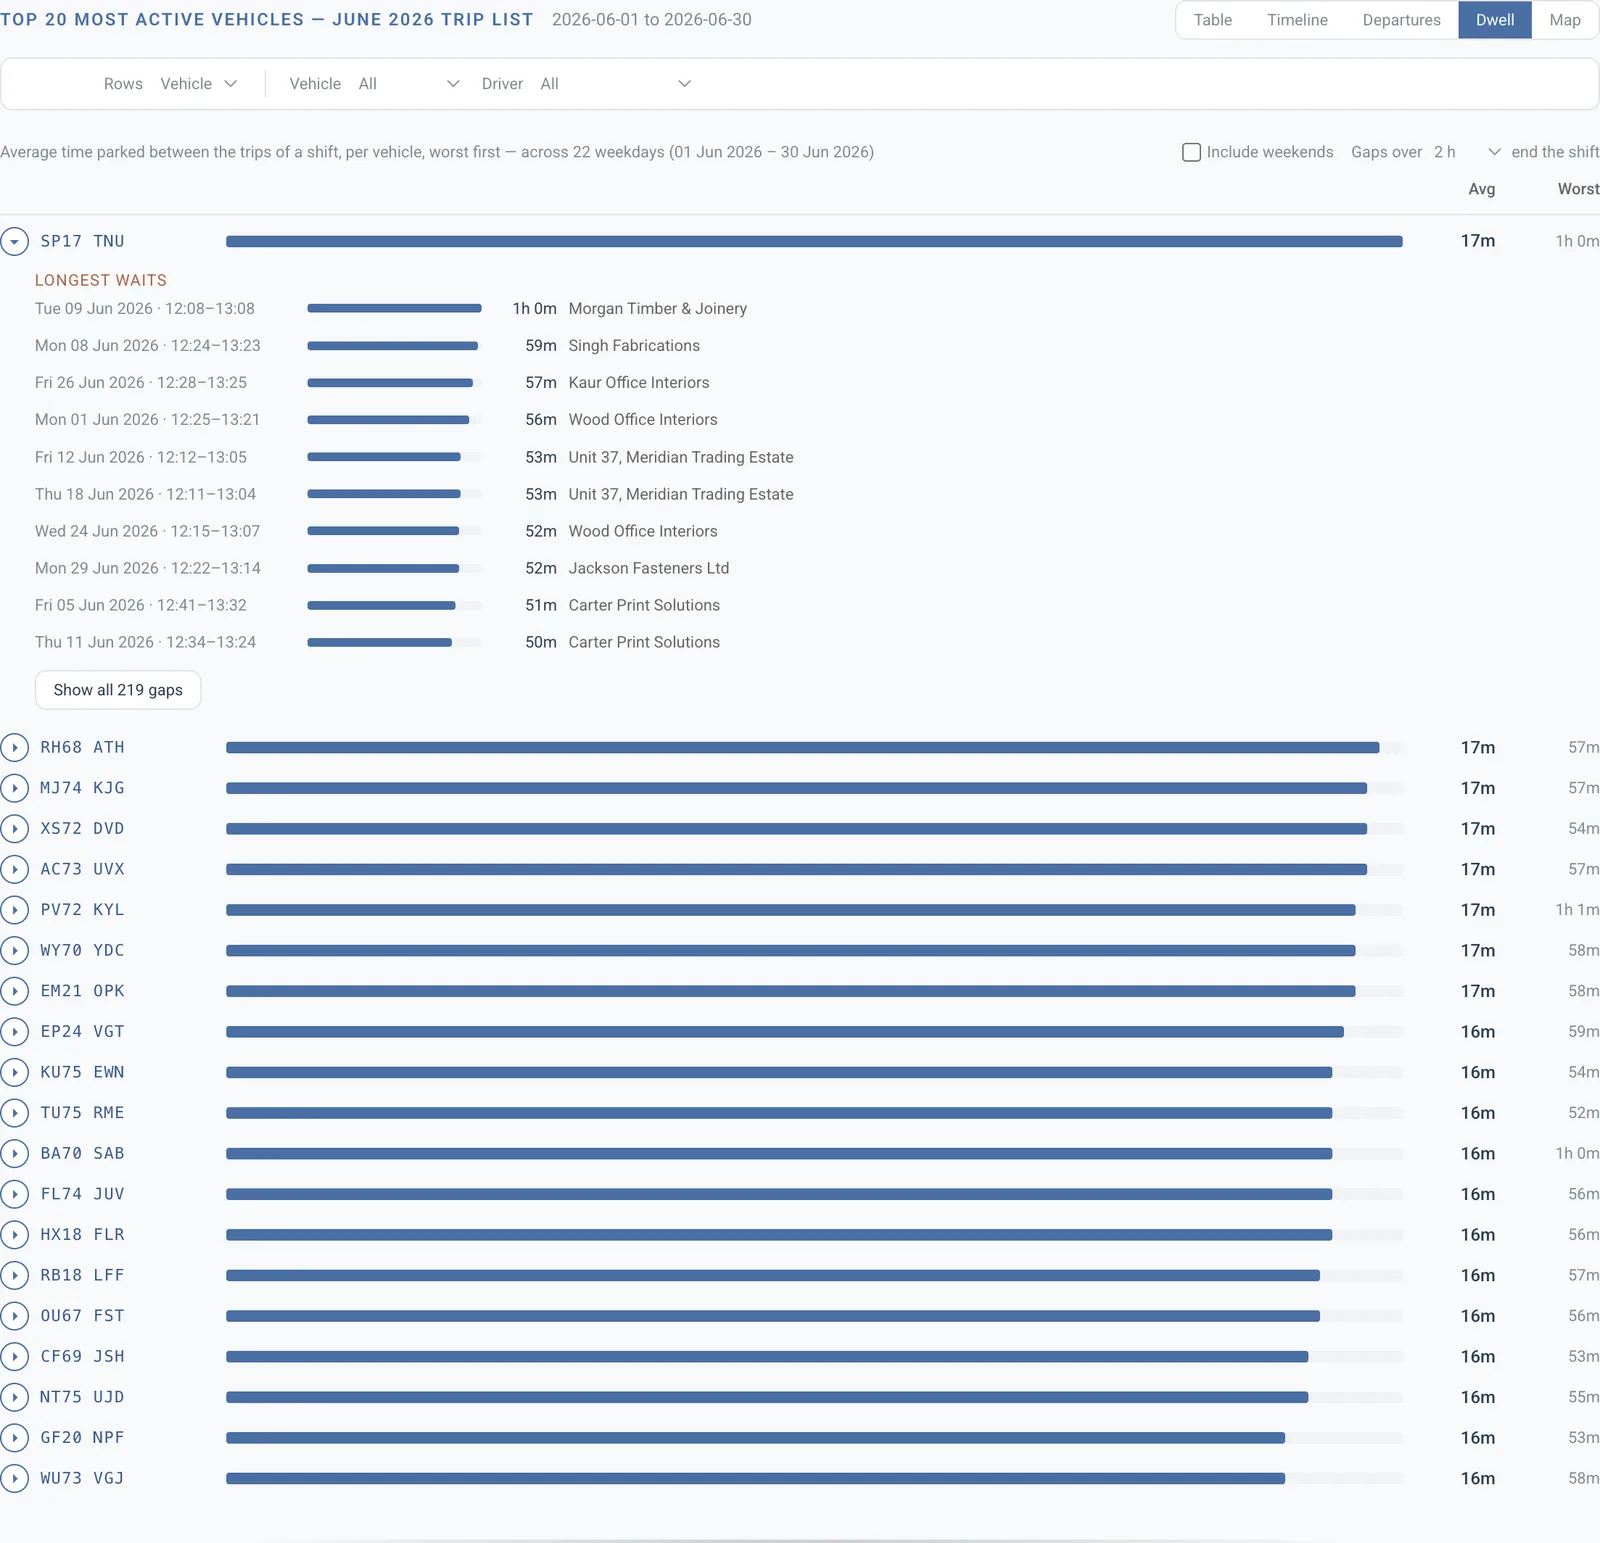Viewport: 1600px width, 1543px height.
Task: Expand the TU75 RME vehicle row
Action: tap(14, 1113)
